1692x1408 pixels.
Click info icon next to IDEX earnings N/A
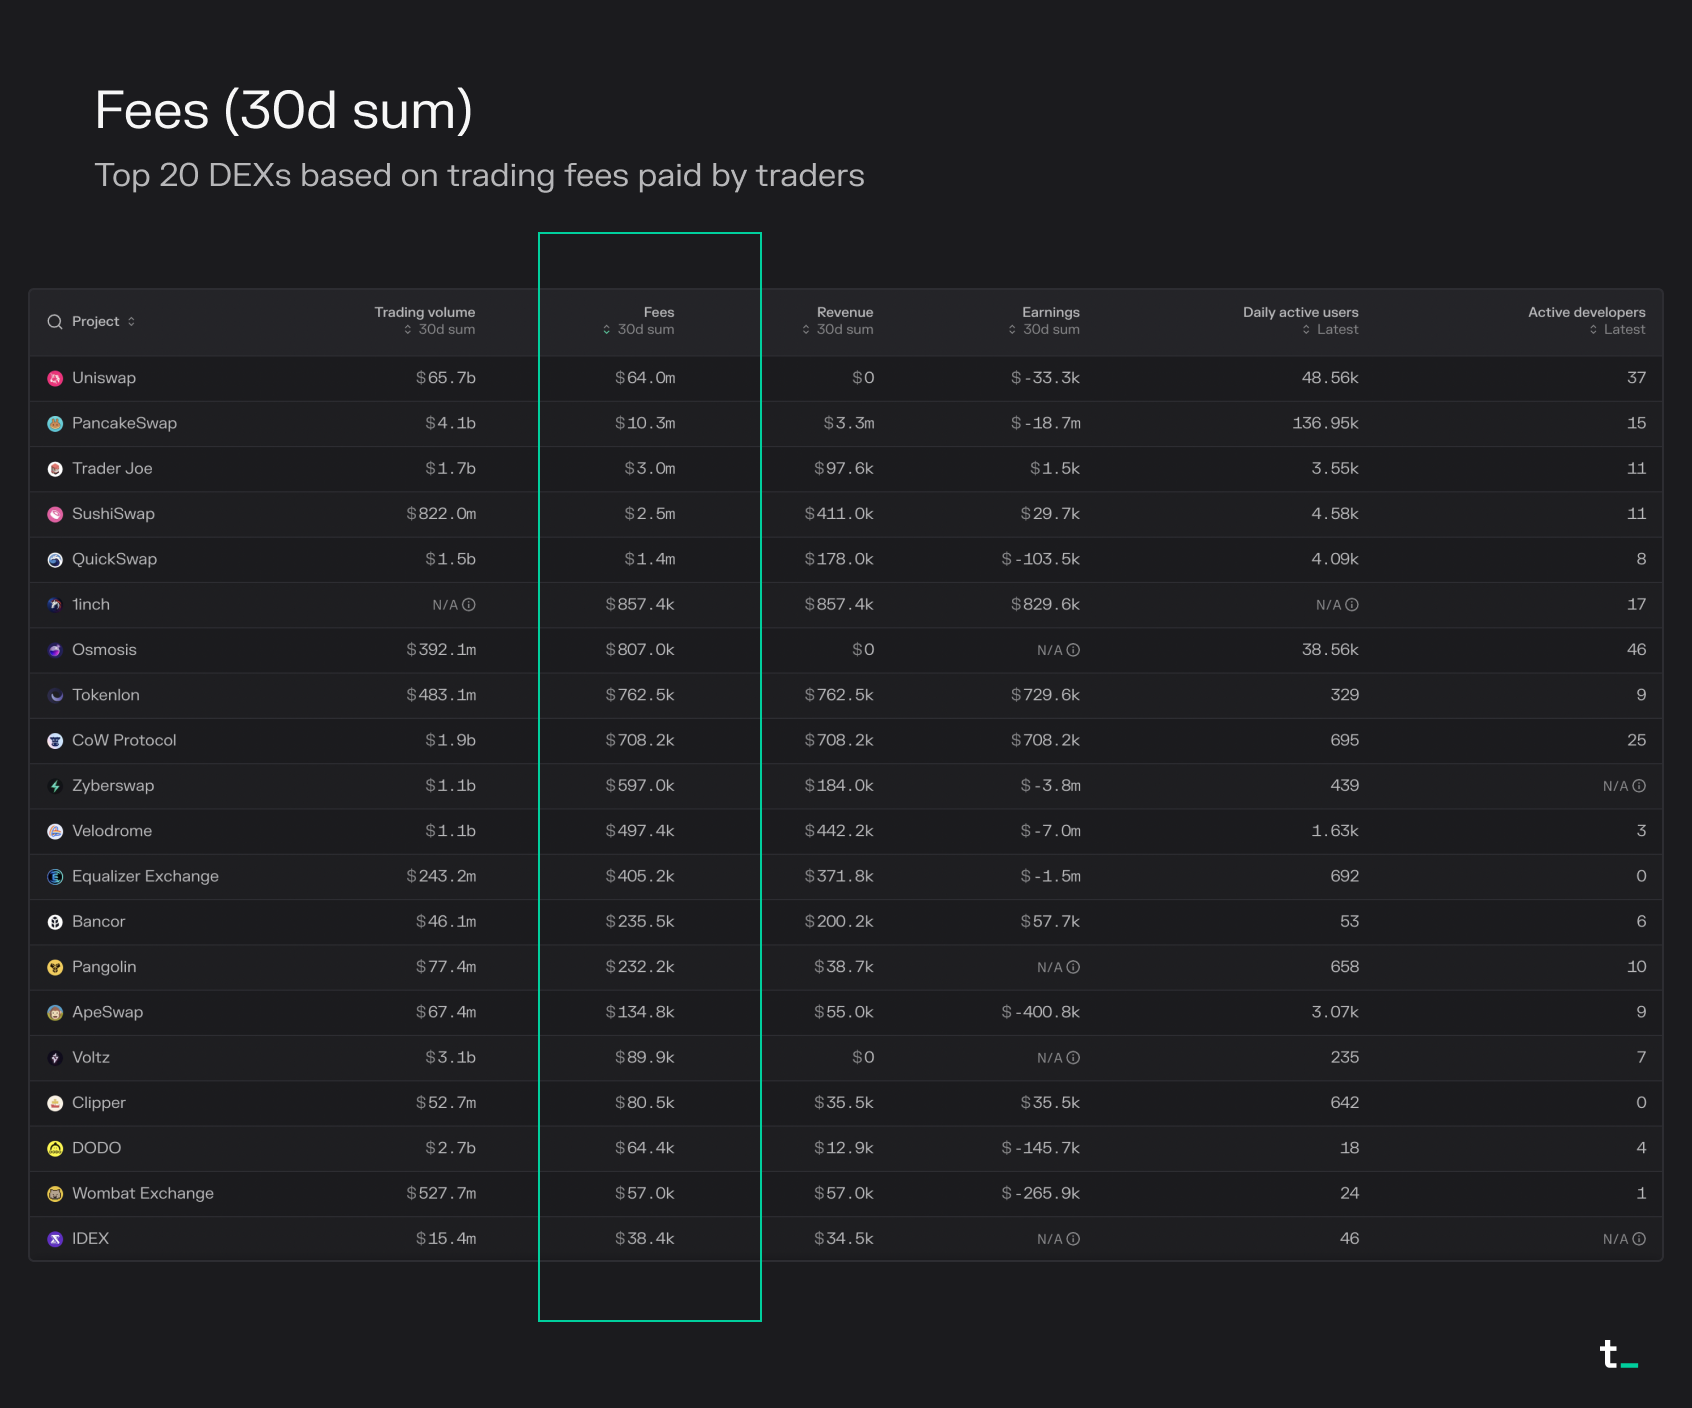1073,1239
